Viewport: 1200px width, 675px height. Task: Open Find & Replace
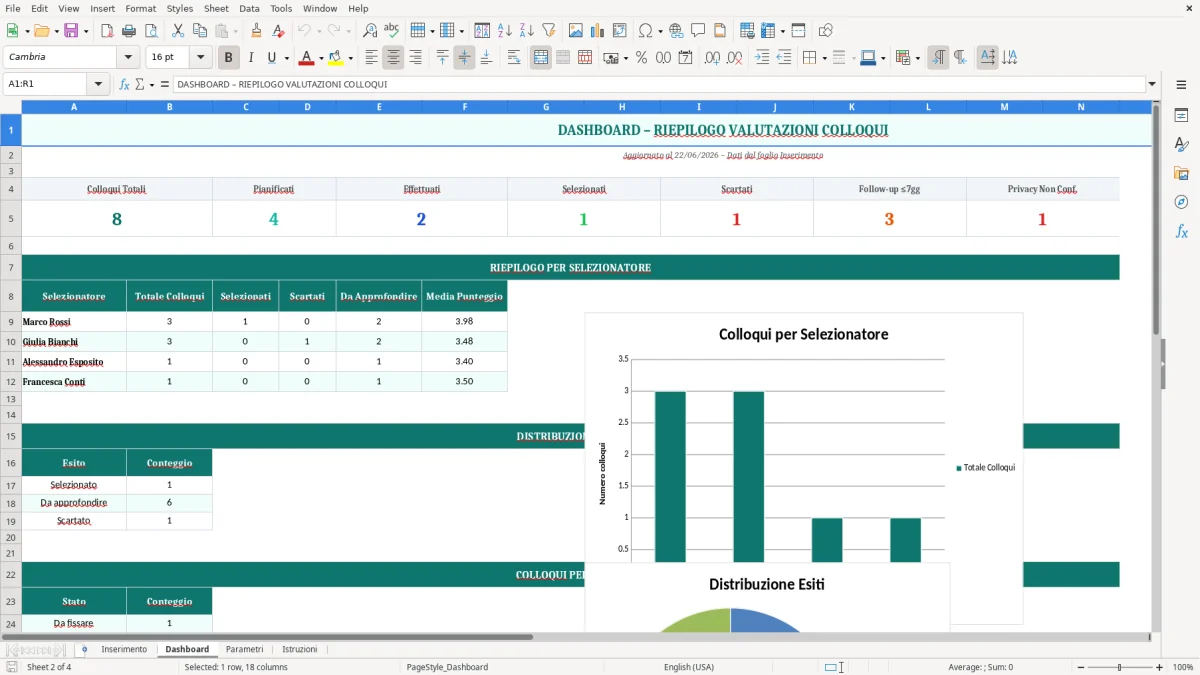click(370, 31)
